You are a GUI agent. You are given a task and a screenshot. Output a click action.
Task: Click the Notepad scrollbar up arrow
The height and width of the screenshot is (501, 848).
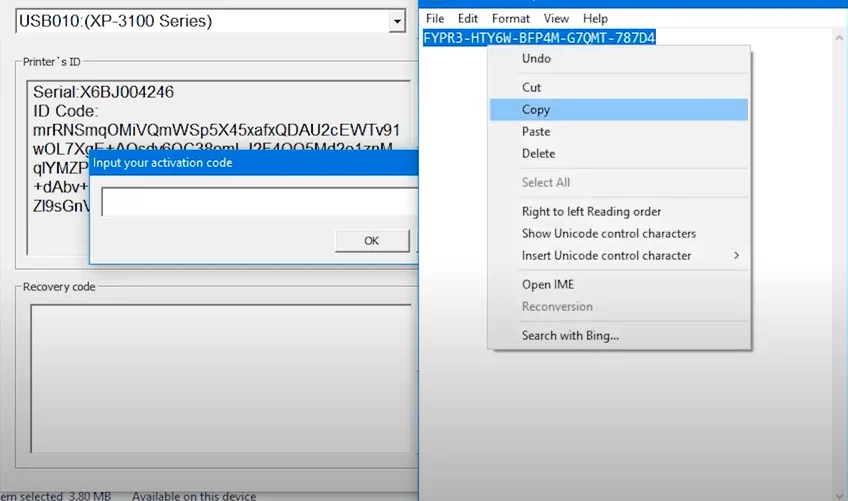click(x=839, y=37)
